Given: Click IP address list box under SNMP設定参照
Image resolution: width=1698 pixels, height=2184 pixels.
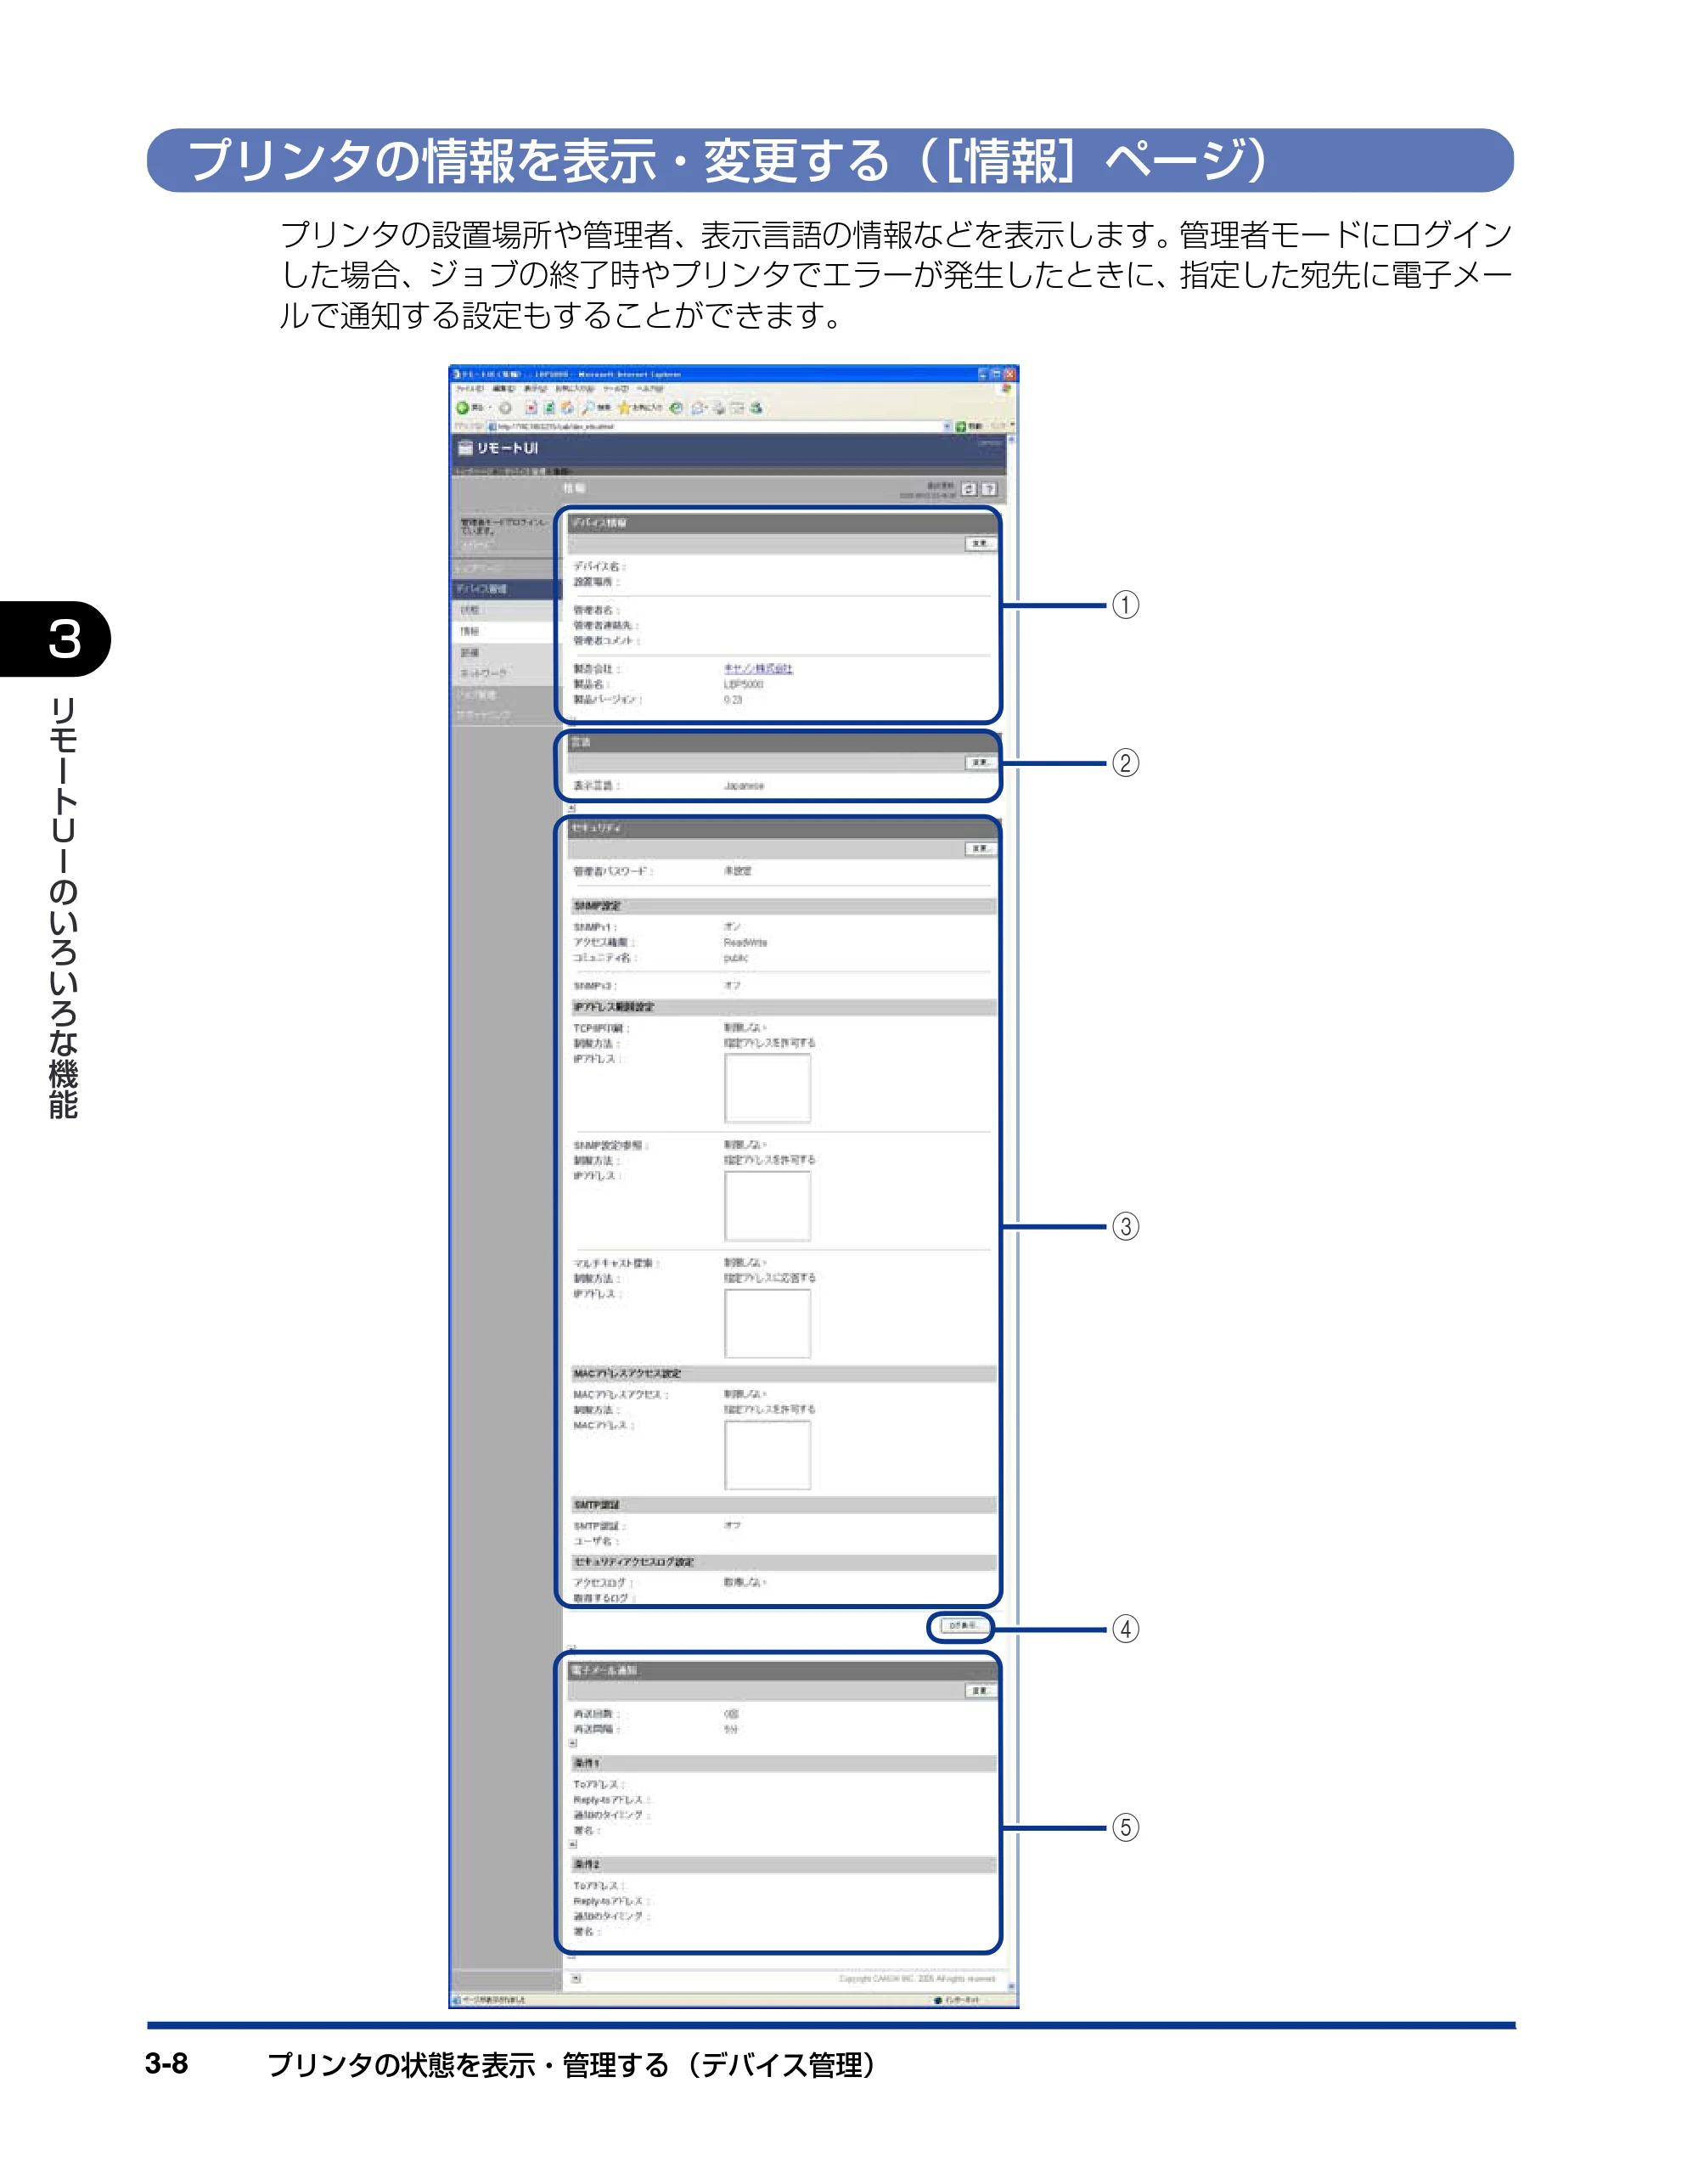Looking at the screenshot, I should pyautogui.click(x=767, y=1206).
